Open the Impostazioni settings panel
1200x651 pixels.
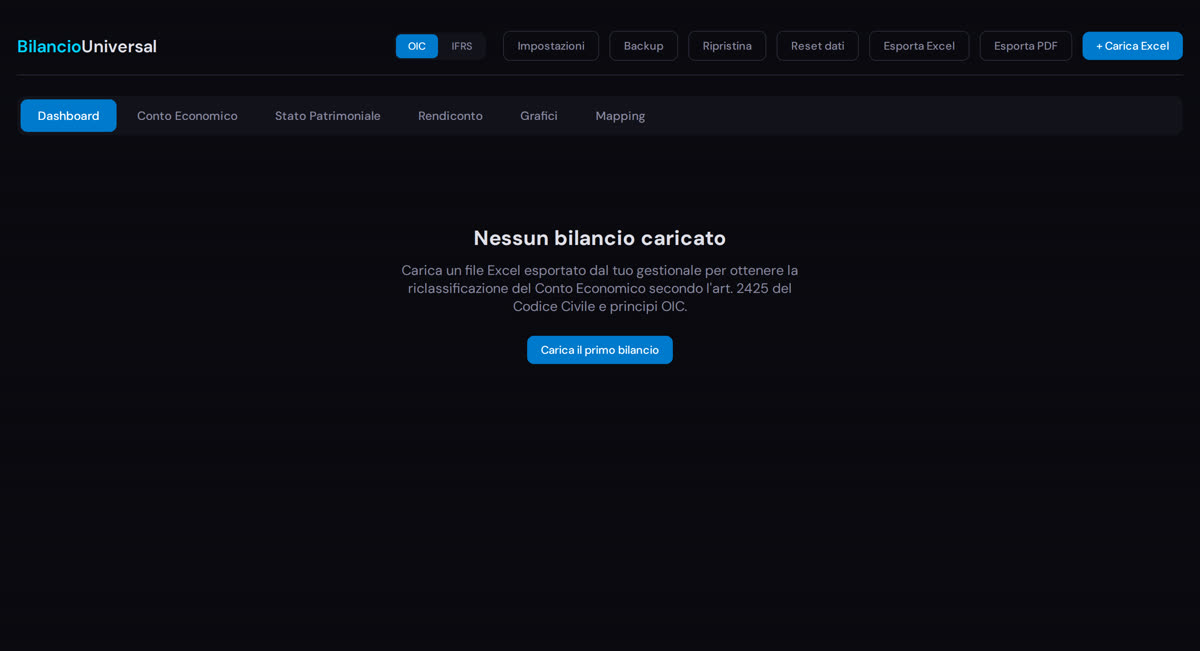click(550, 45)
